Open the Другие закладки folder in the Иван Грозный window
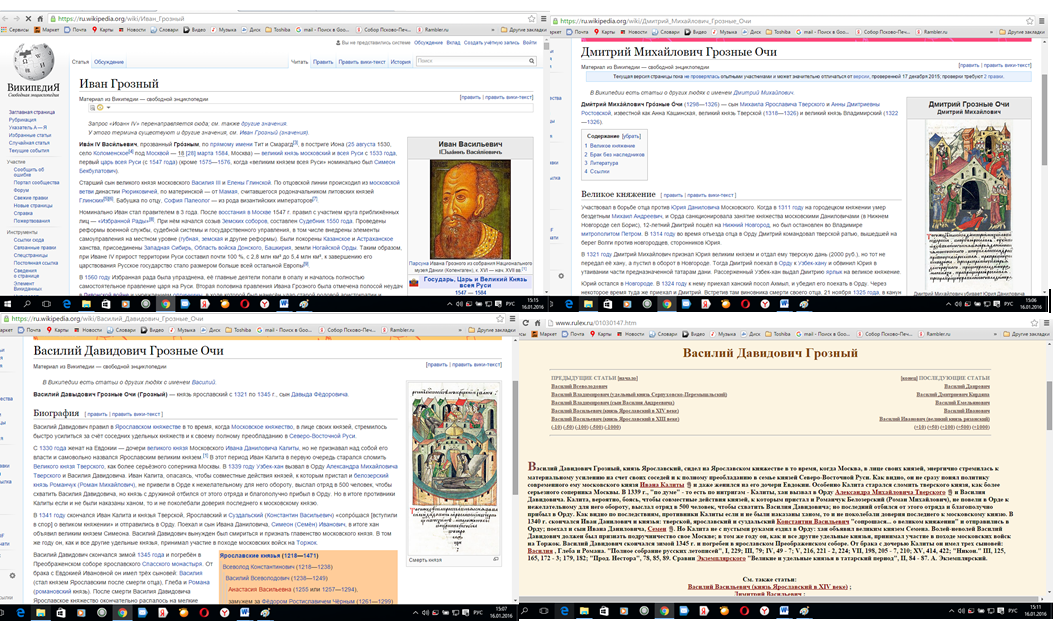1057x621 pixels. click(522, 30)
